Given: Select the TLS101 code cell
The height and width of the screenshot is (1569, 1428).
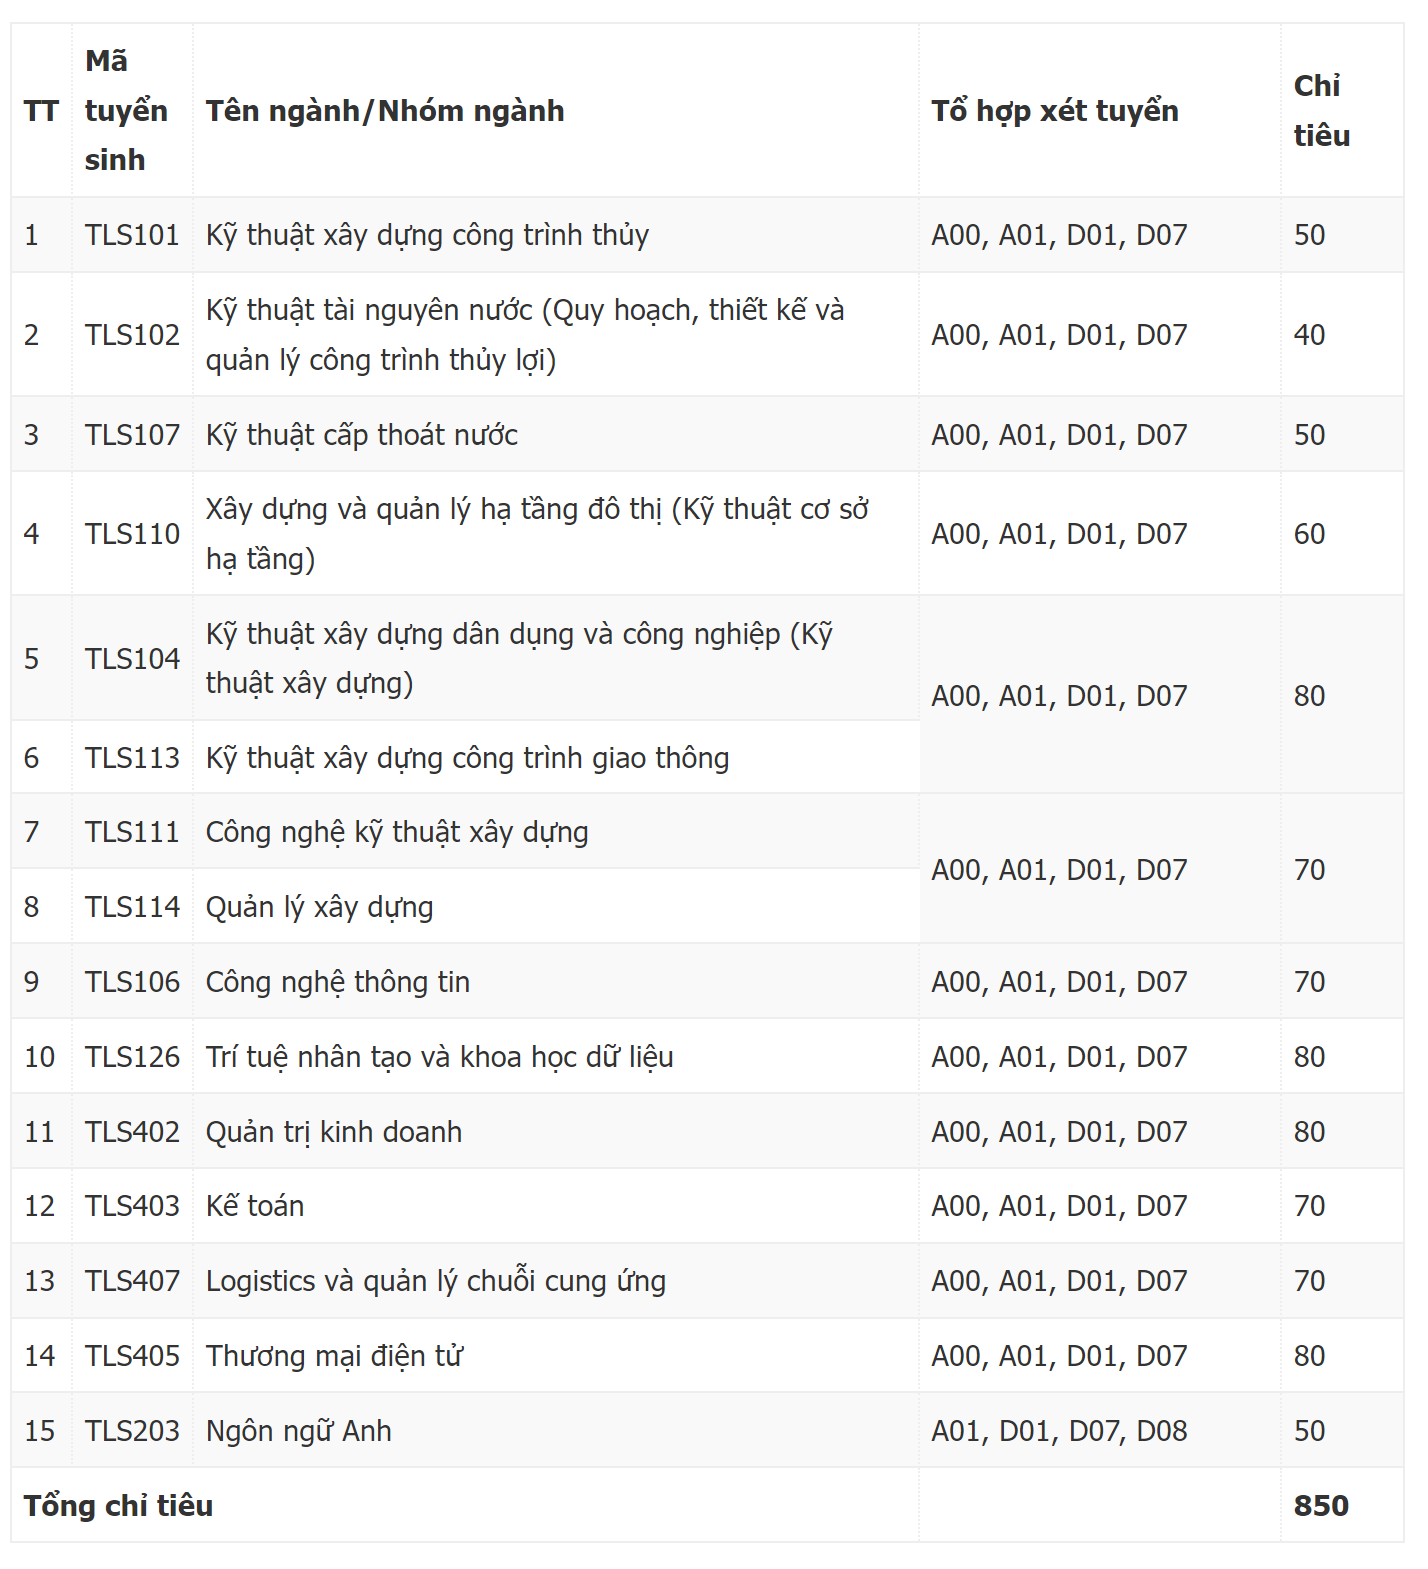Looking at the screenshot, I should pos(132,235).
